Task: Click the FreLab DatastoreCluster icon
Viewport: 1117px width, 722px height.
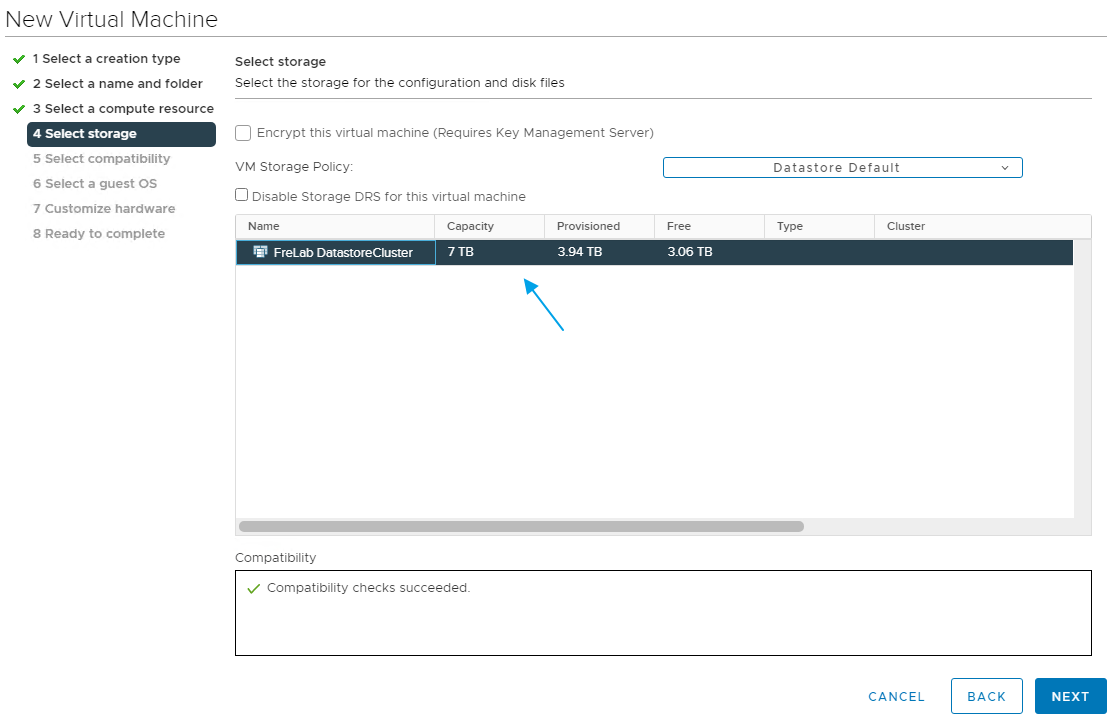Action: pos(260,252)
